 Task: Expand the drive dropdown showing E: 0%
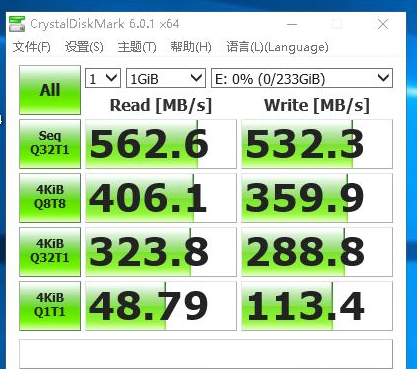tap(302, 78)
